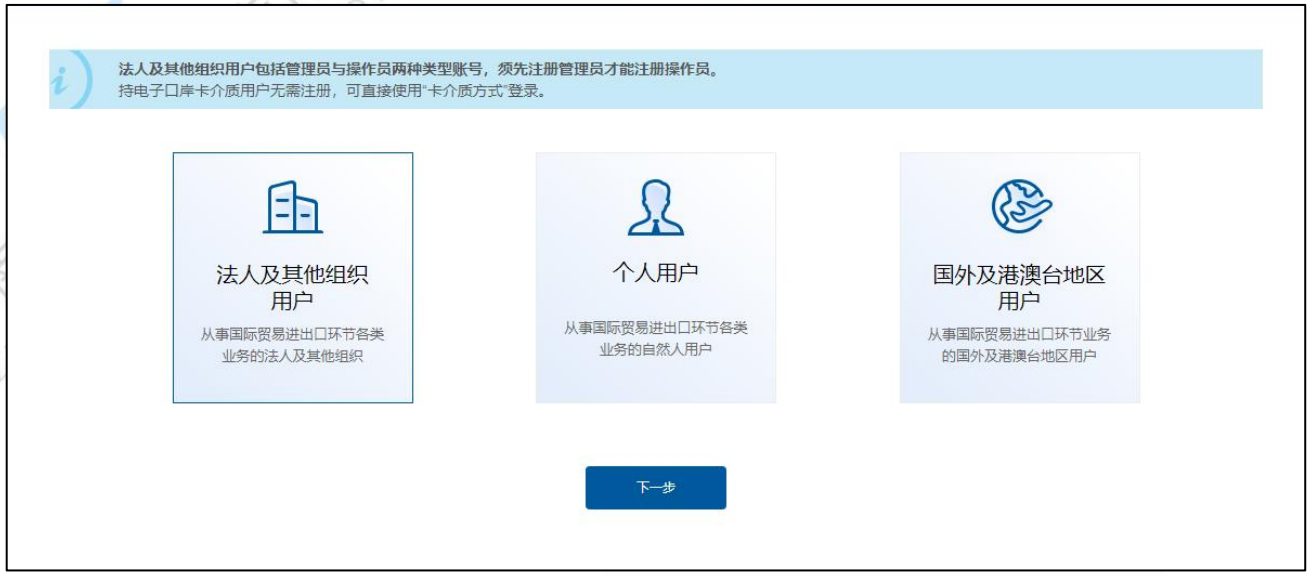This screenshot has height=576, width=1313.
Task: Click the building icon for legal entity users
Action: 292,209
